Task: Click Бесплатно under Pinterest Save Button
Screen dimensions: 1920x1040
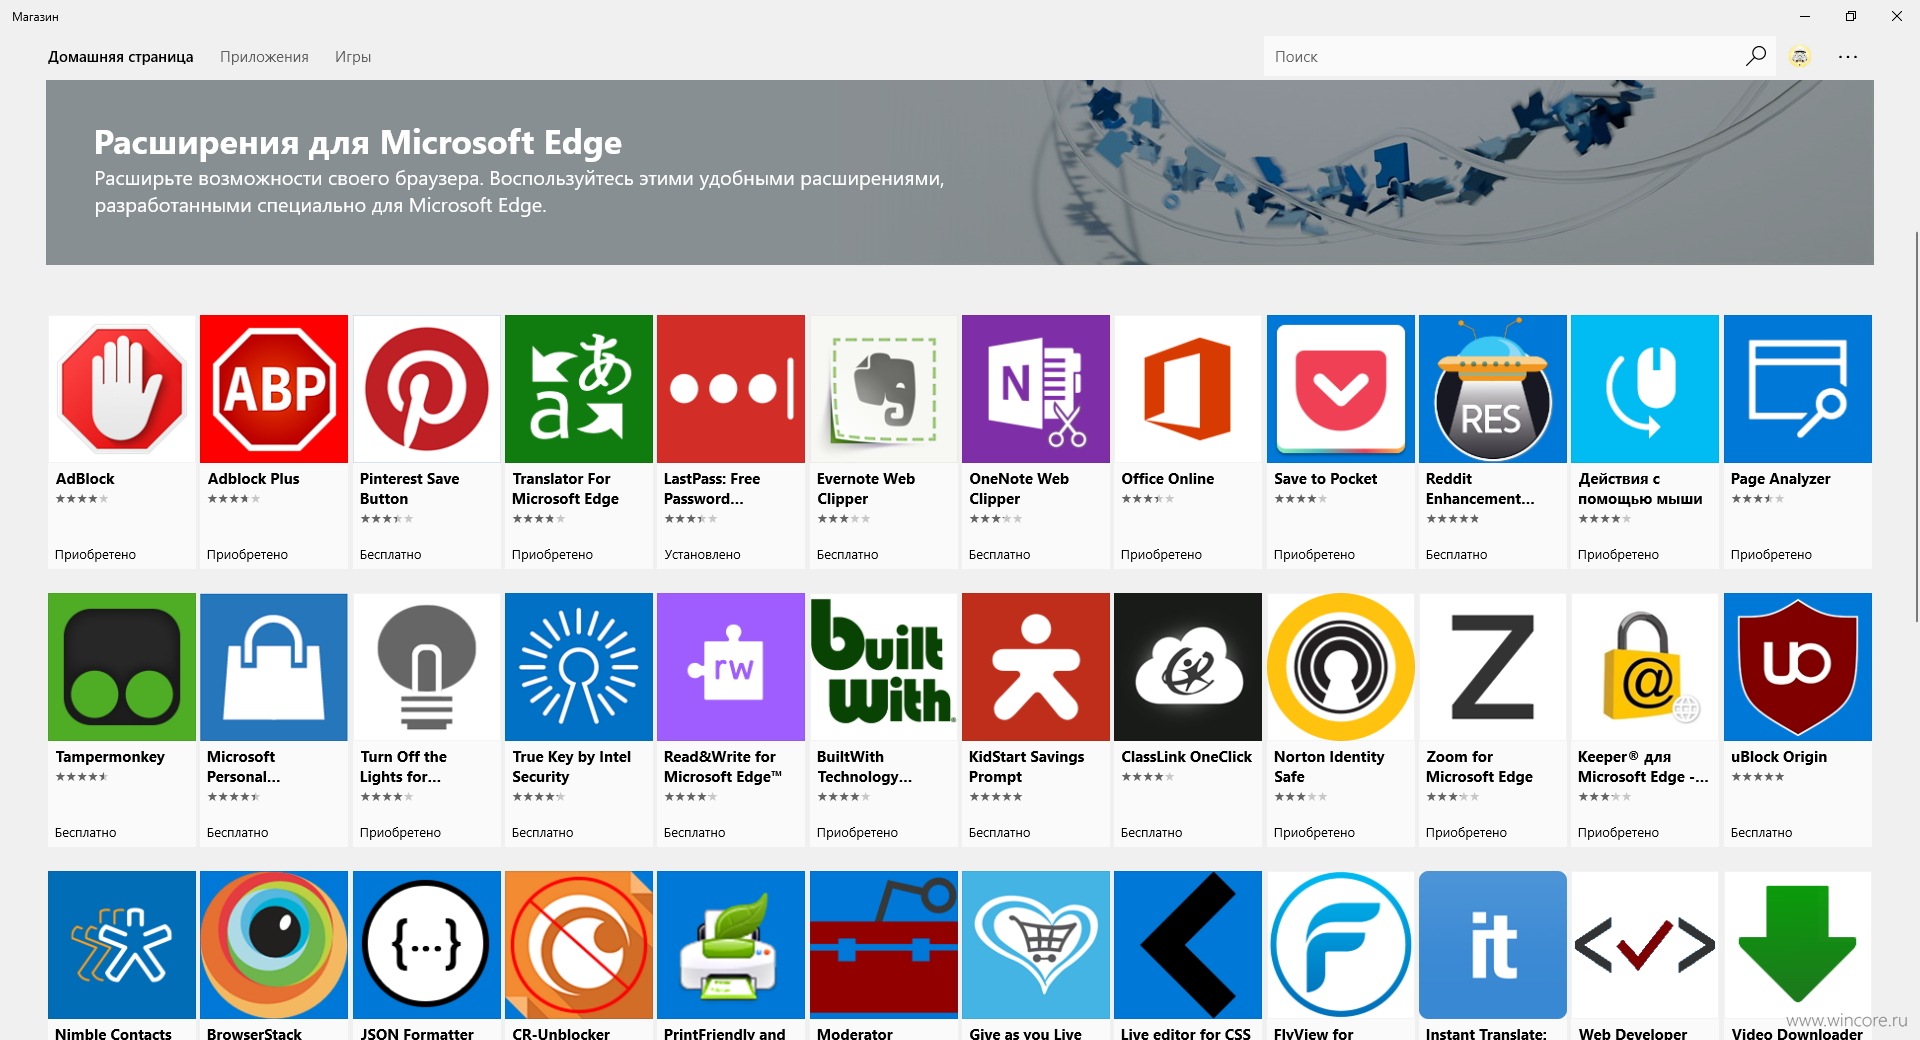Action: pos(391,555)
